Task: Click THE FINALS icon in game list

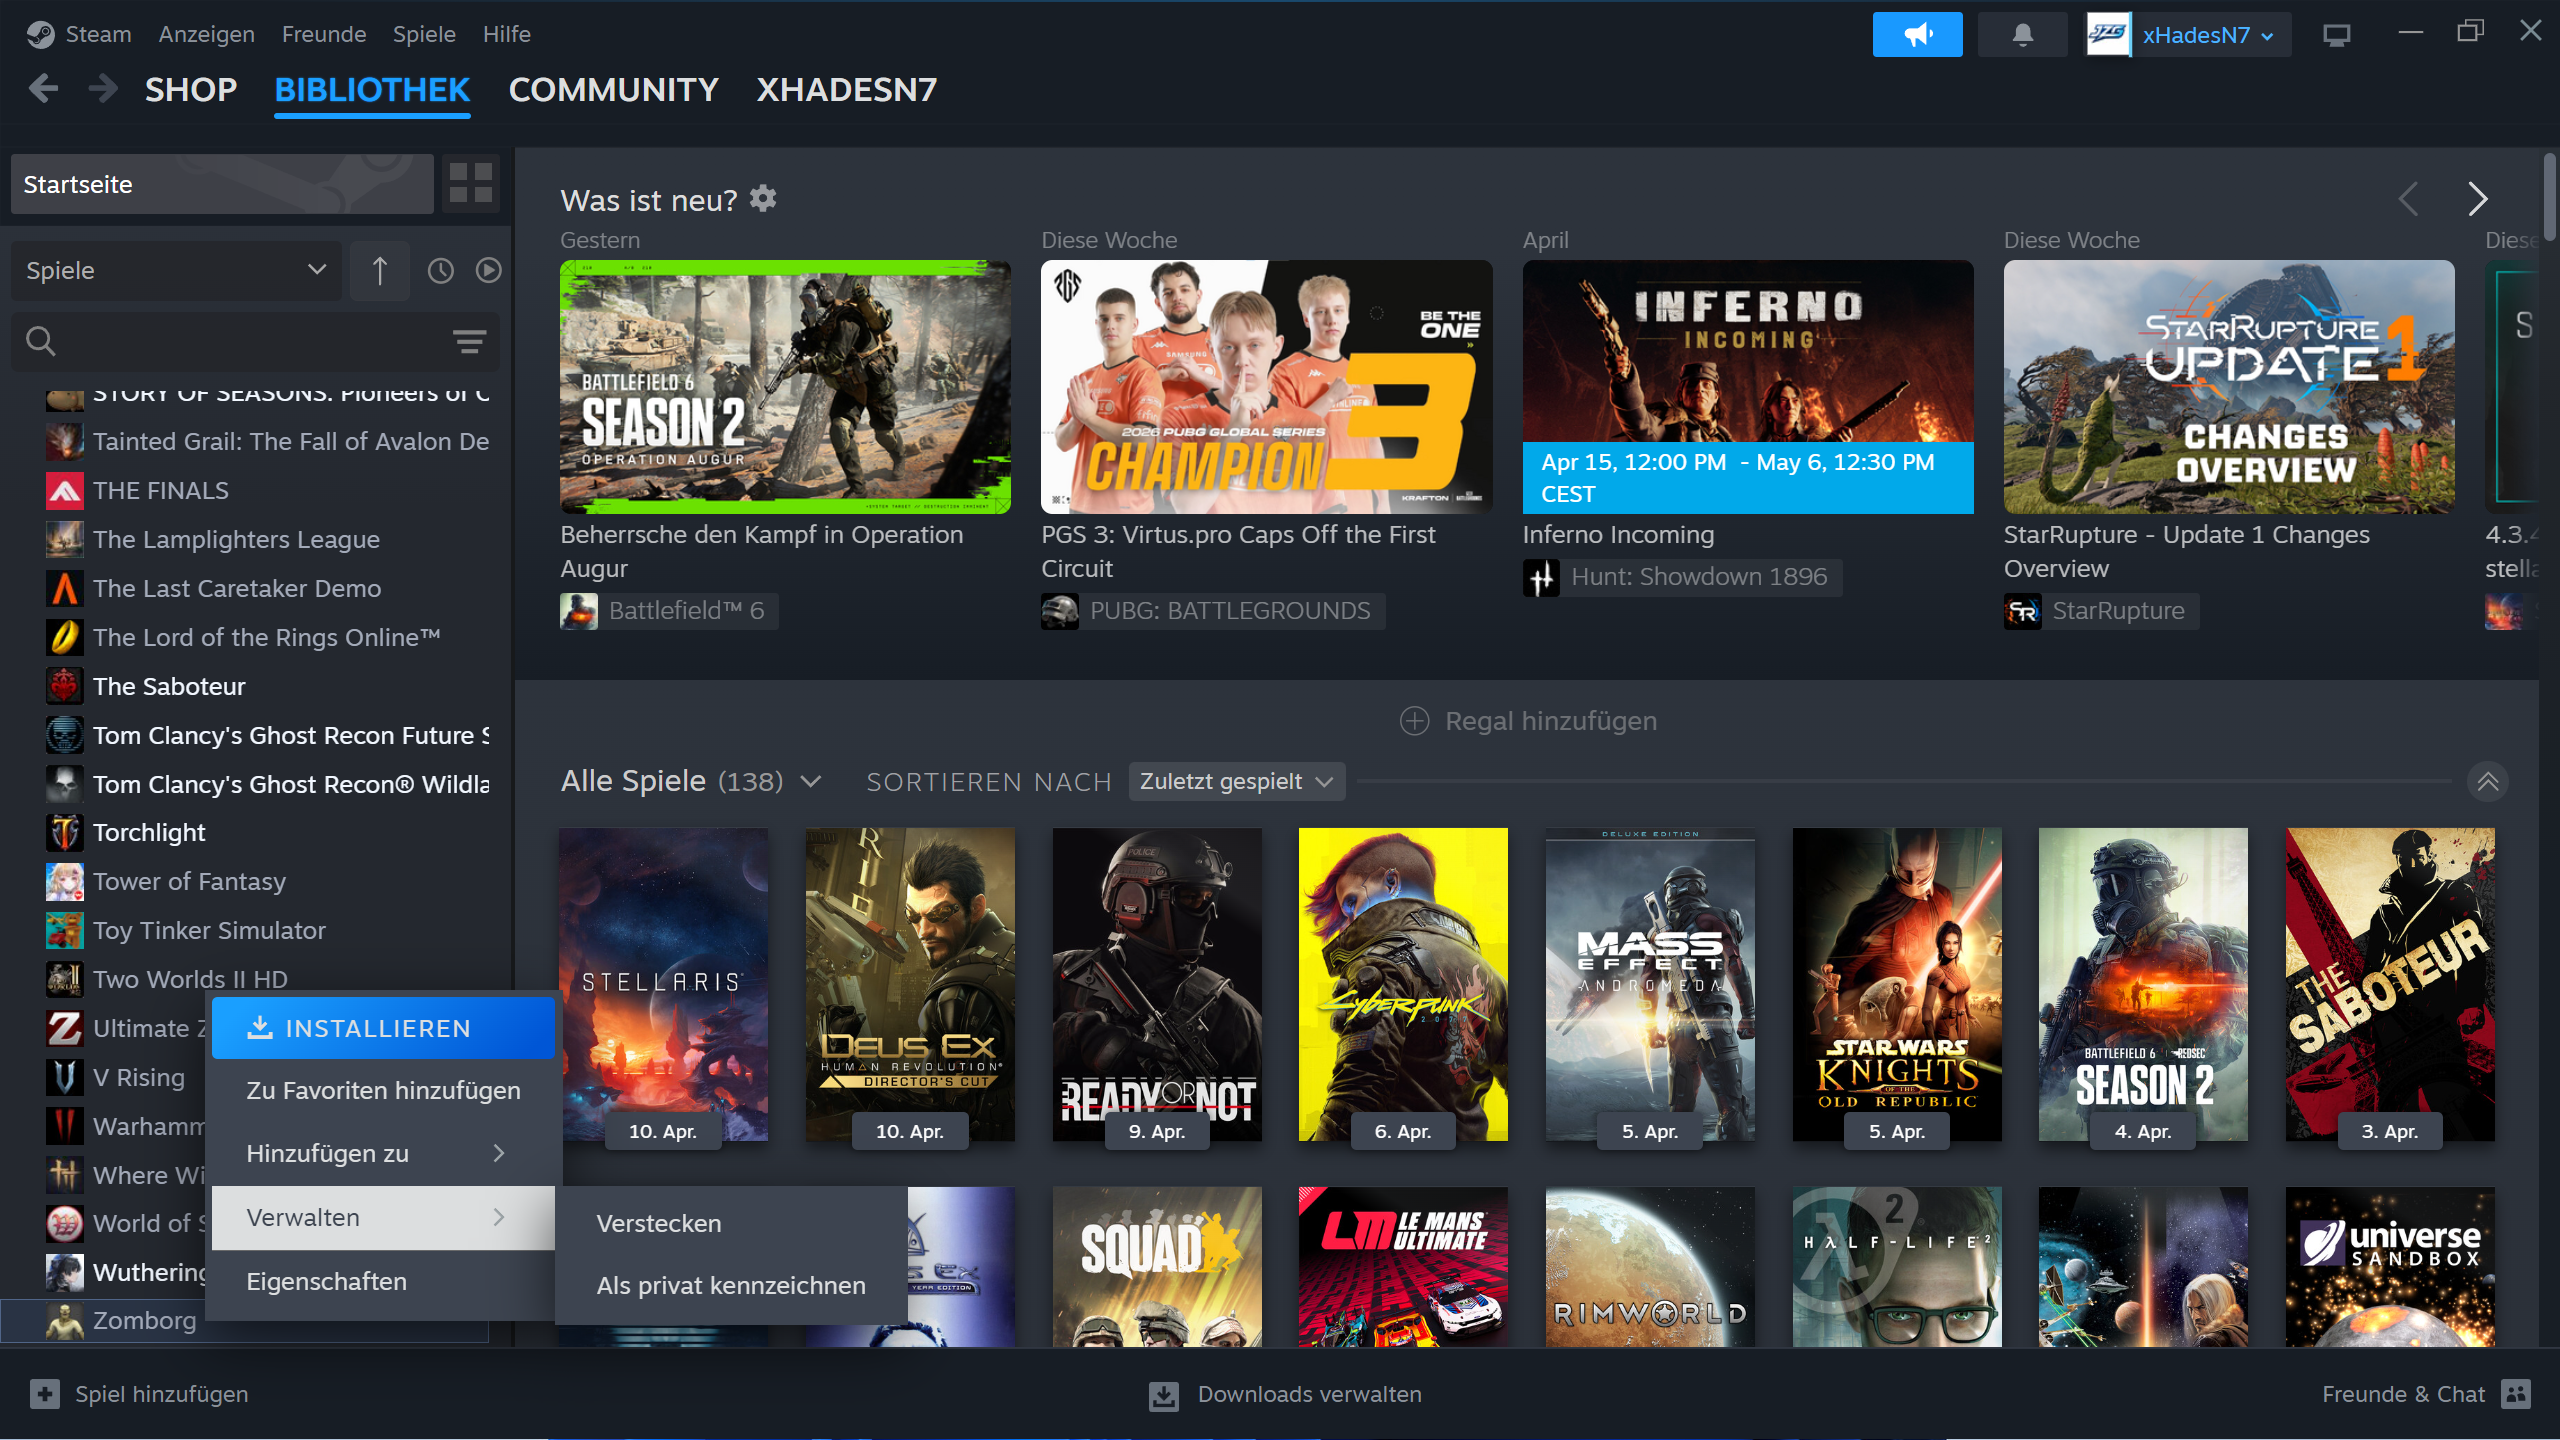Action: coord(65,490)
